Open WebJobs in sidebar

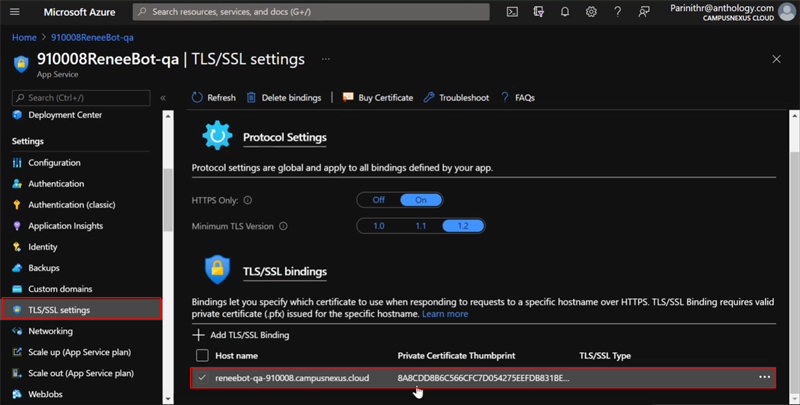45,394
